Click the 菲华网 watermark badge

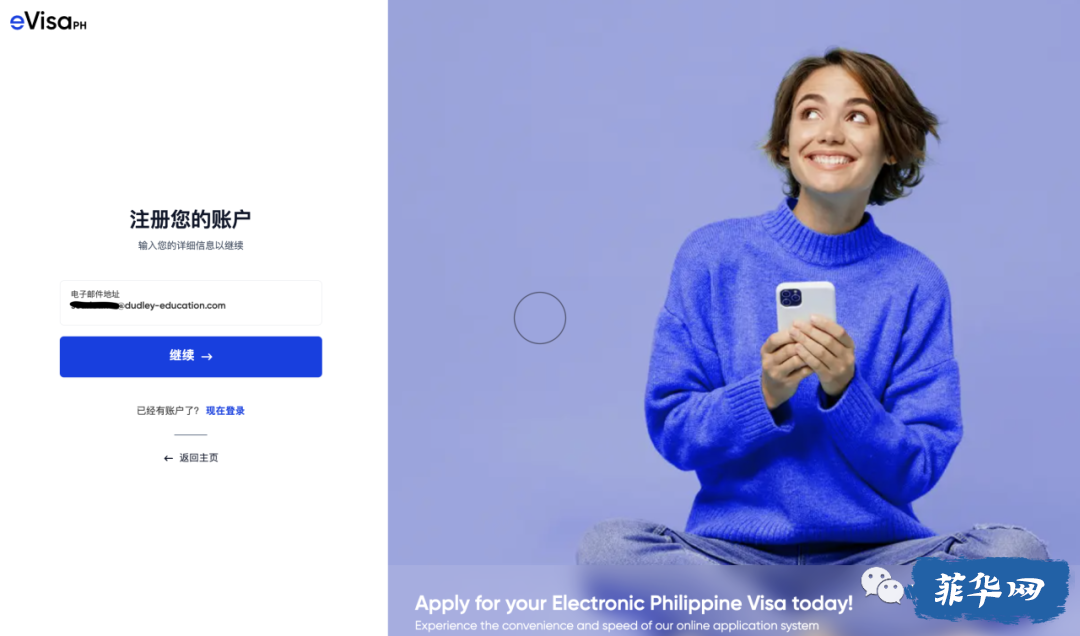990,591
